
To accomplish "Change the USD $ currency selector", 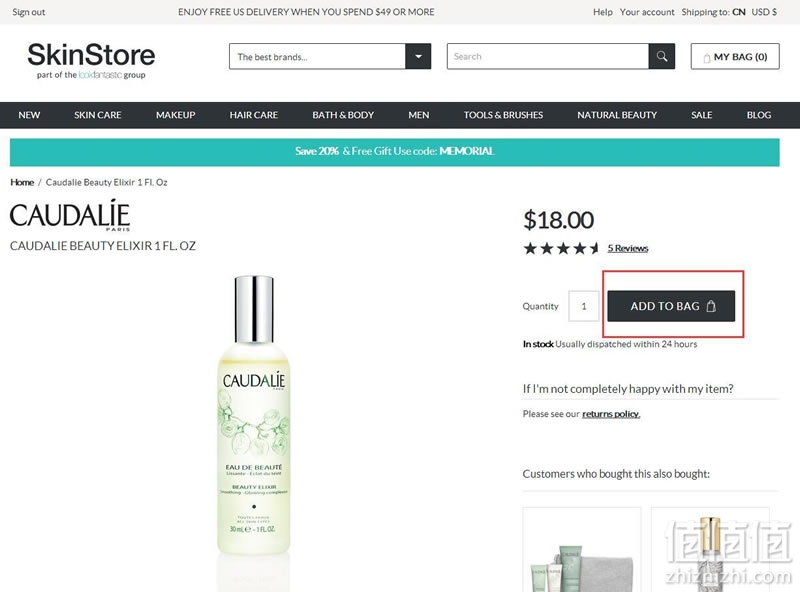I will pos(764,12).
